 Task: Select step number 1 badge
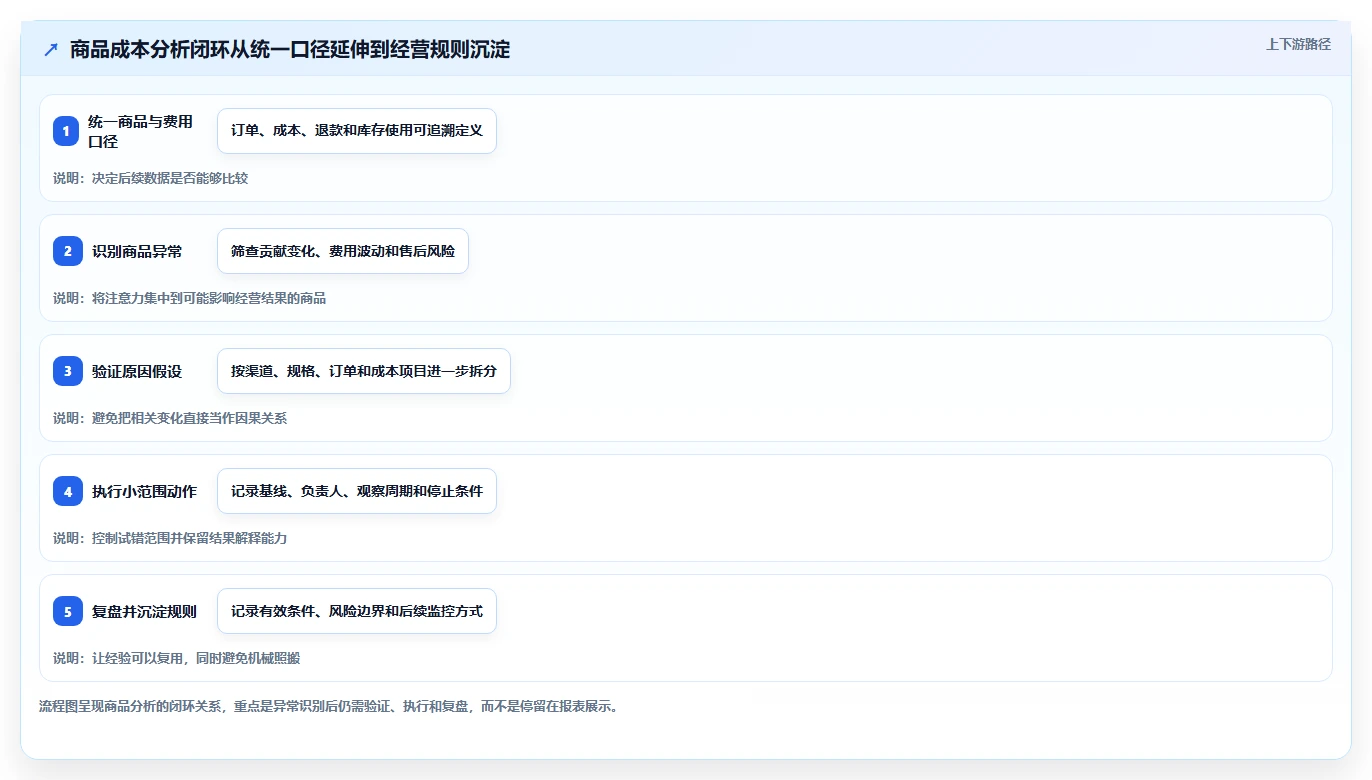click(x=68, y=131)
